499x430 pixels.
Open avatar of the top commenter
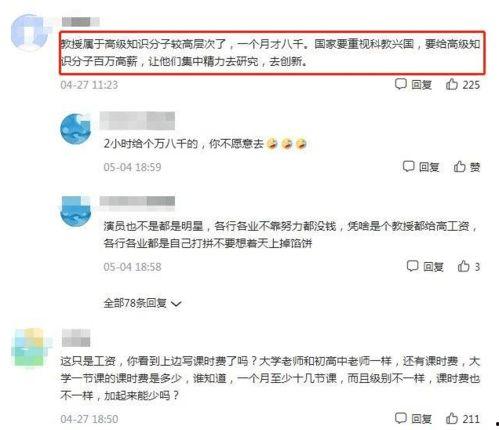point(29,33)
